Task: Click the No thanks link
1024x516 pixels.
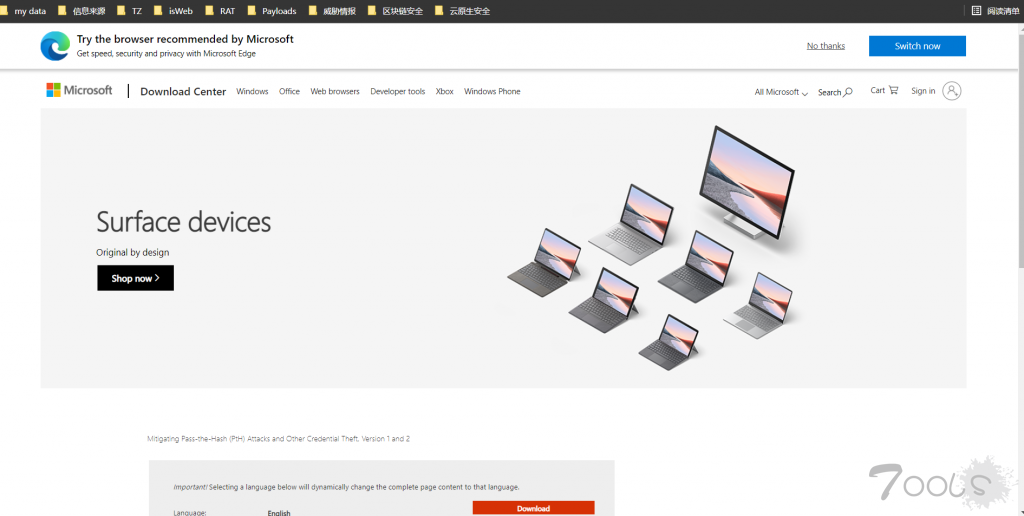Action: pyautogui.click(x=825, y=46)
